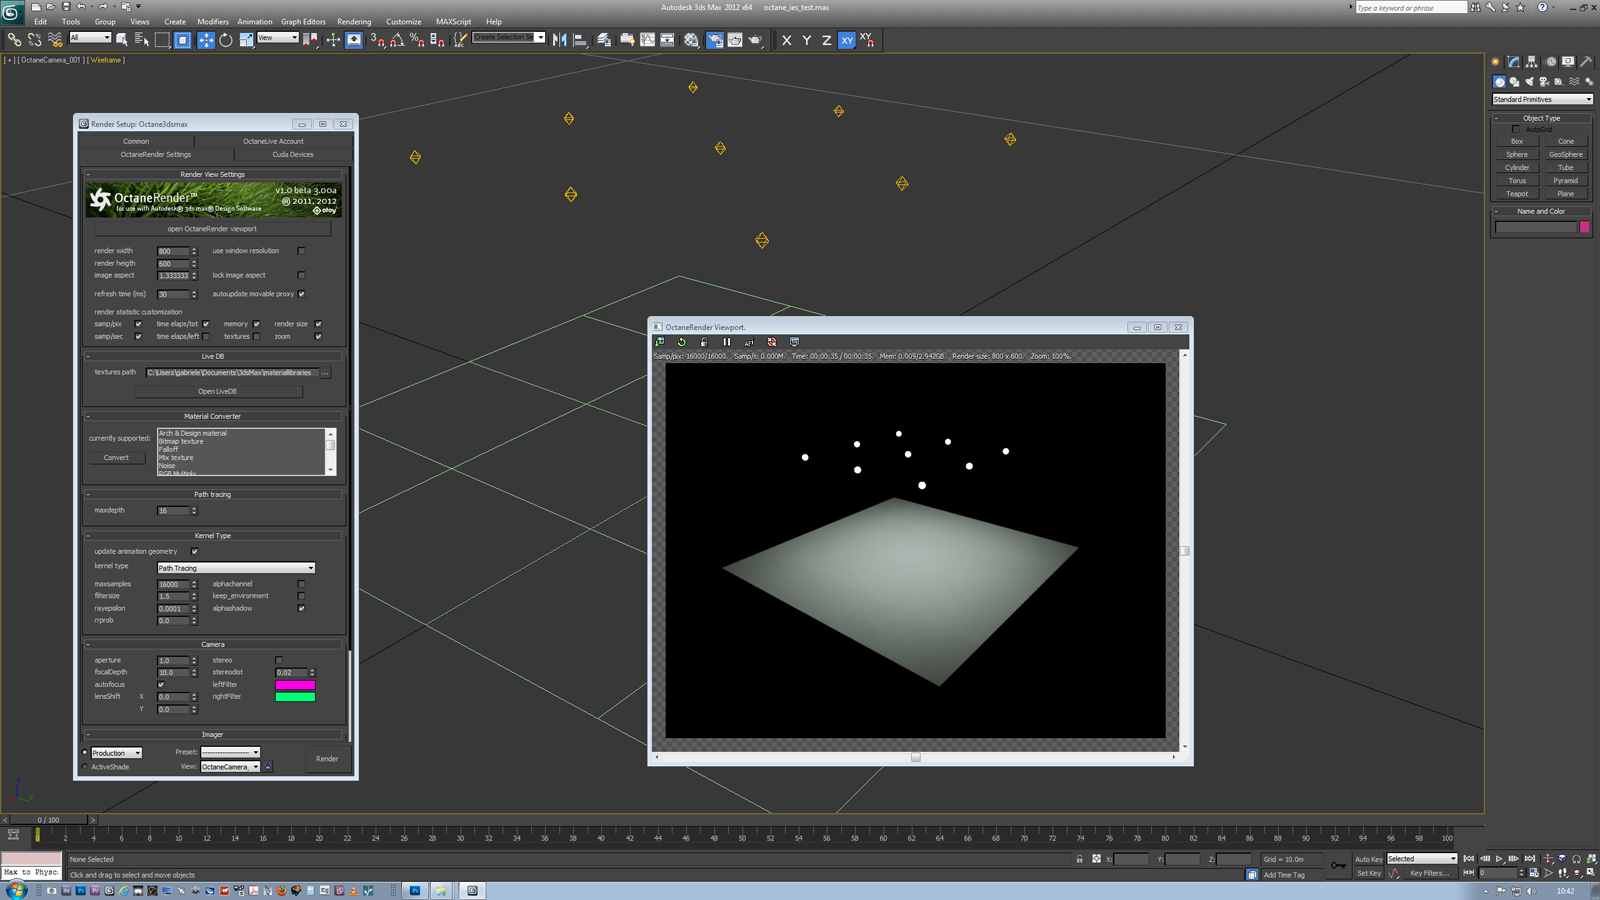Viewport: 1600px width, 900px height.
Task: Disable autoupdate movable proxy checkbox
Action: coord(301,294)
